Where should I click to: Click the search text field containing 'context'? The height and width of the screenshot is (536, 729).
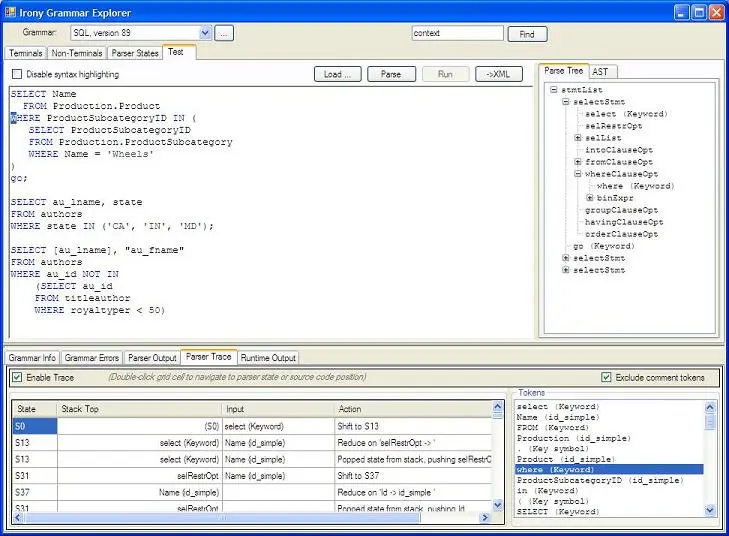point(457,33)
